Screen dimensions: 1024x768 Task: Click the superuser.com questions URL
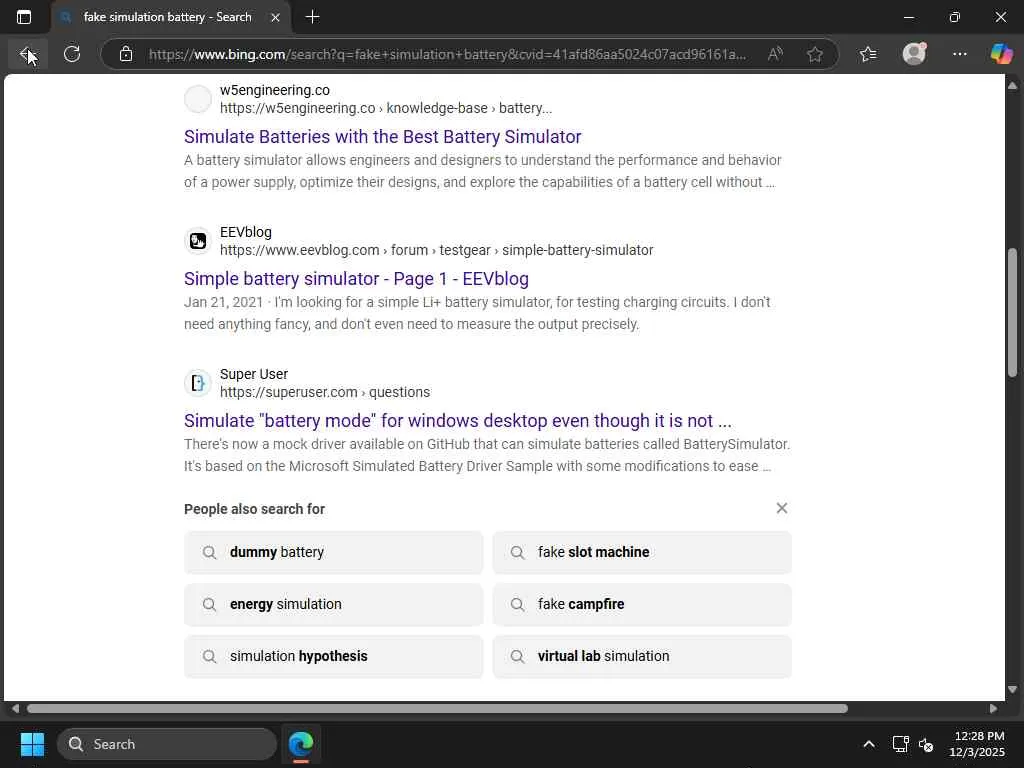click(325, 392)
